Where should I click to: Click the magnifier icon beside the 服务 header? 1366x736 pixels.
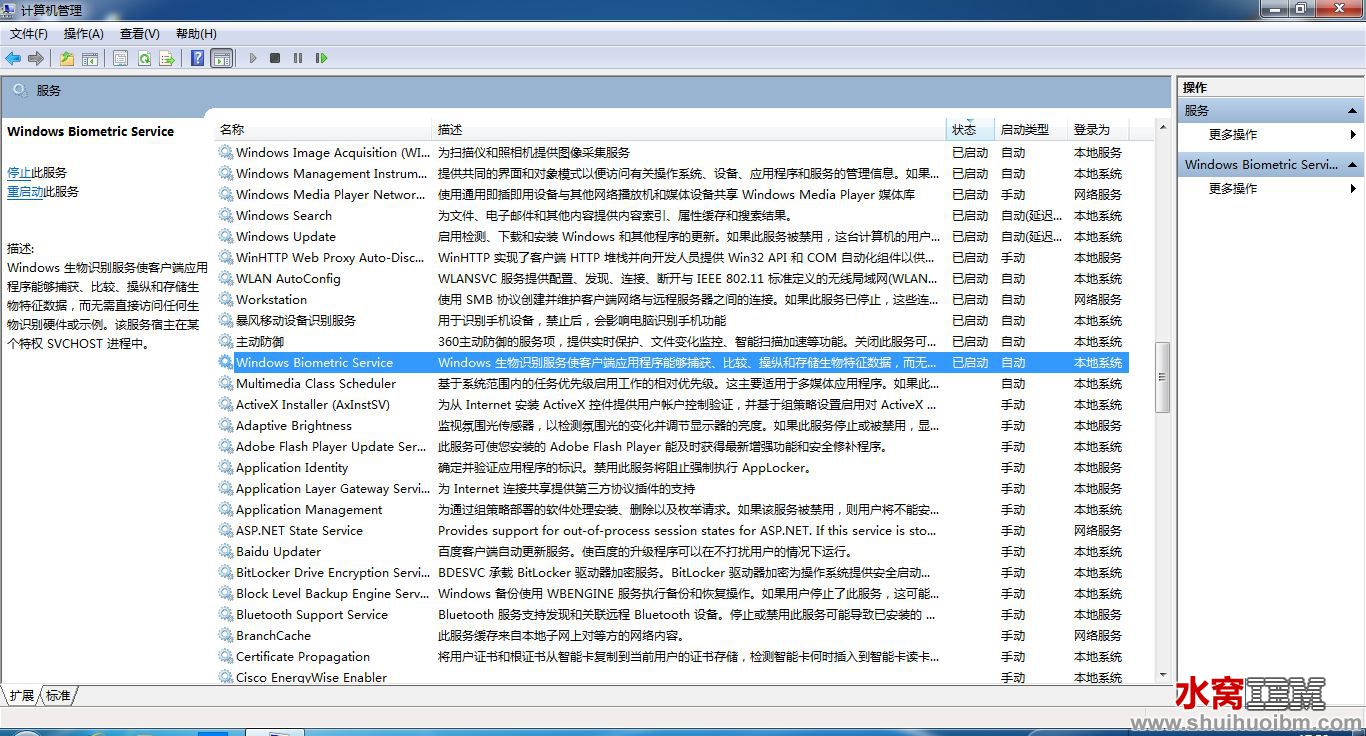pos(19,90)
